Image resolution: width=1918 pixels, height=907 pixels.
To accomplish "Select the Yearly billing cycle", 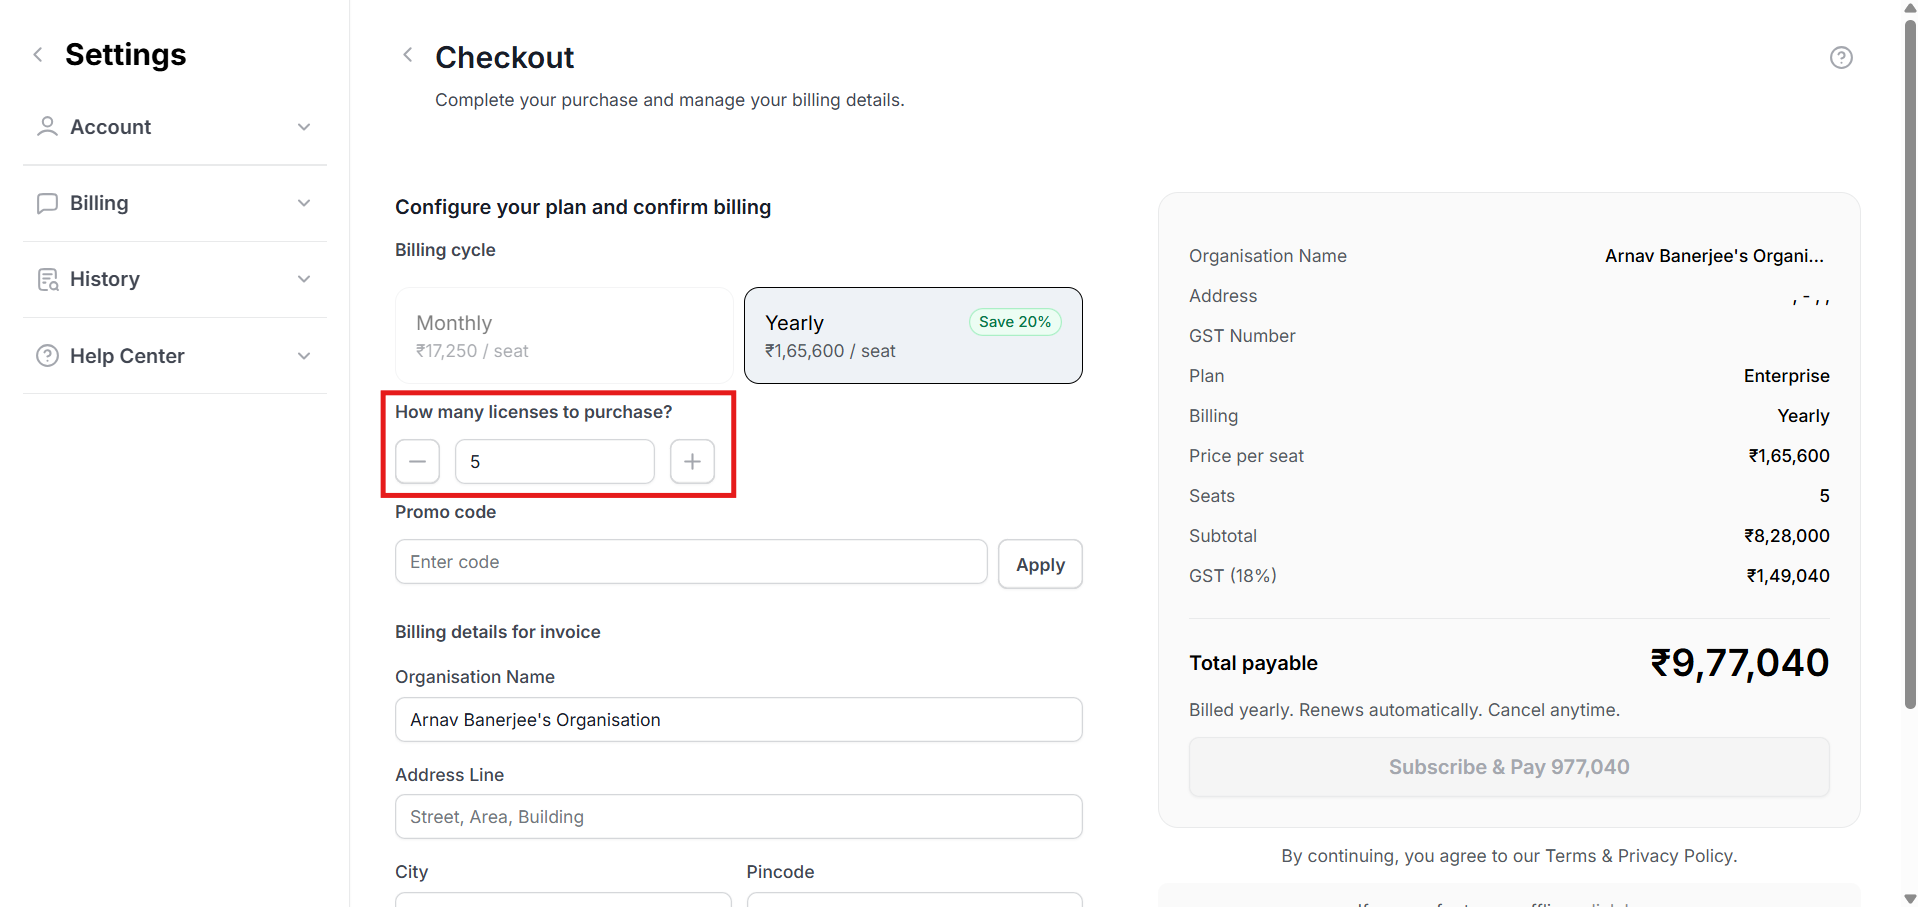I will click(913, 336).
